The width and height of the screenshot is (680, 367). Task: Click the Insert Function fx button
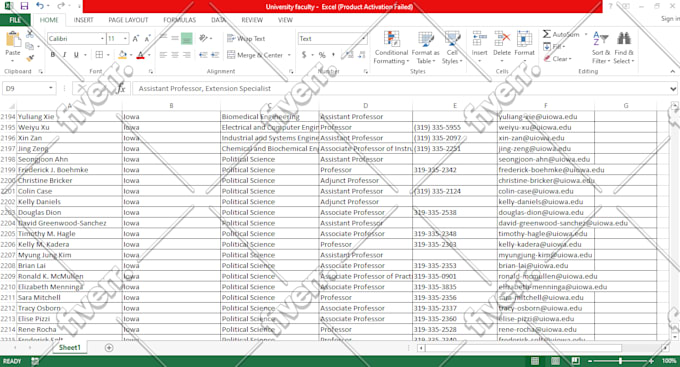121,88
